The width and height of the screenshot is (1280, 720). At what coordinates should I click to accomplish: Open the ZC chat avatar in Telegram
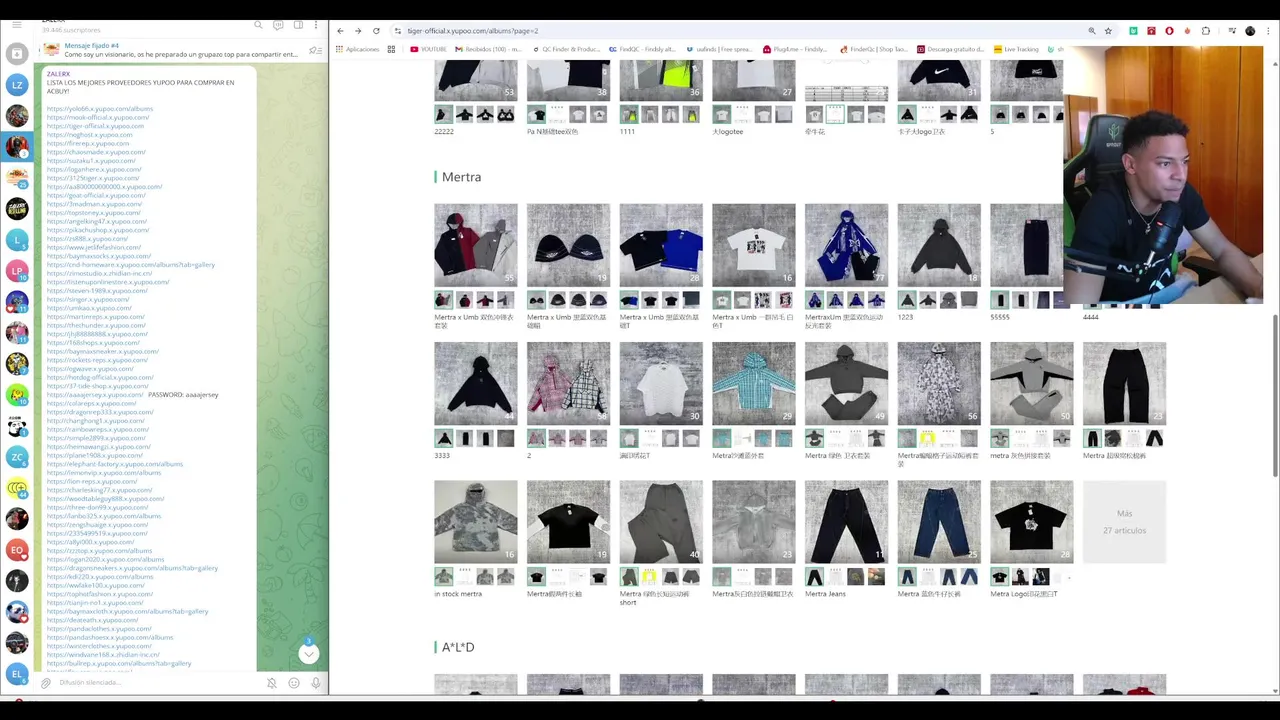tap(17, 457)
